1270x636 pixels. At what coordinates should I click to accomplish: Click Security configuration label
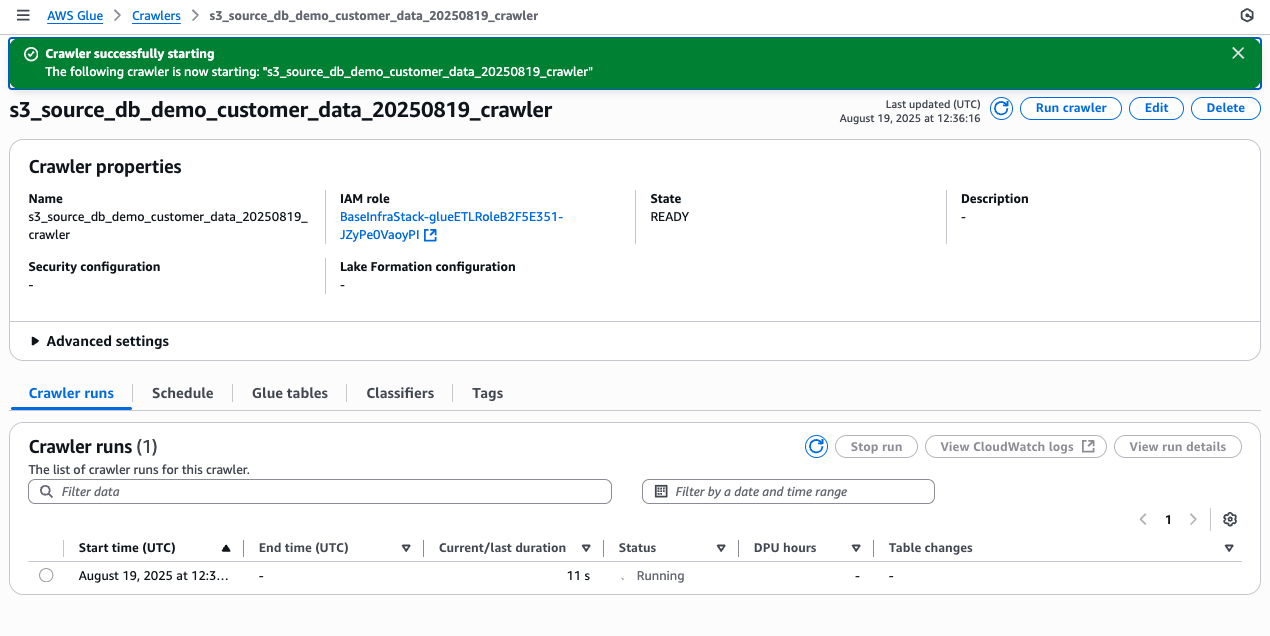tap(95, 267)
